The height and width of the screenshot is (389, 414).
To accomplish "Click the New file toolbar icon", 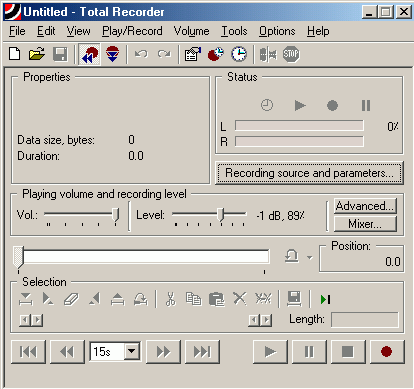I will pyautogui.click(x=14, y=54).
